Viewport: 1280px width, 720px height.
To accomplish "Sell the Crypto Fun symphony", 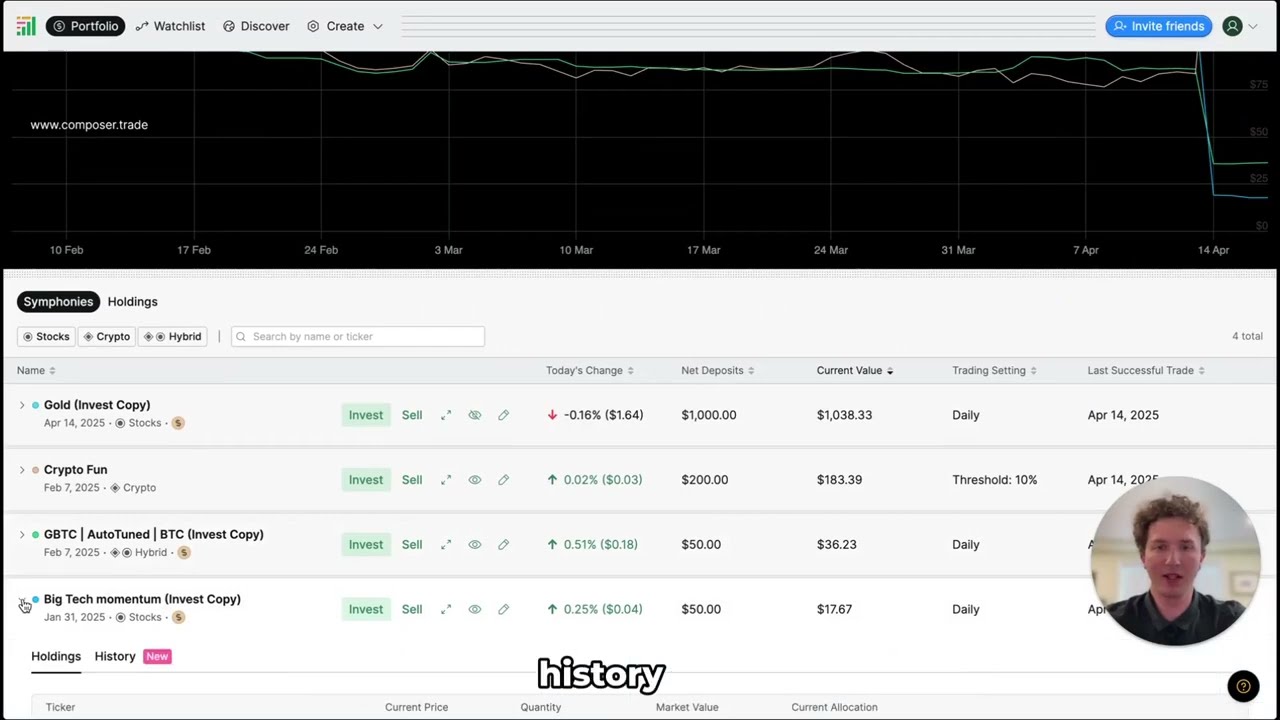I will point(412,480).
